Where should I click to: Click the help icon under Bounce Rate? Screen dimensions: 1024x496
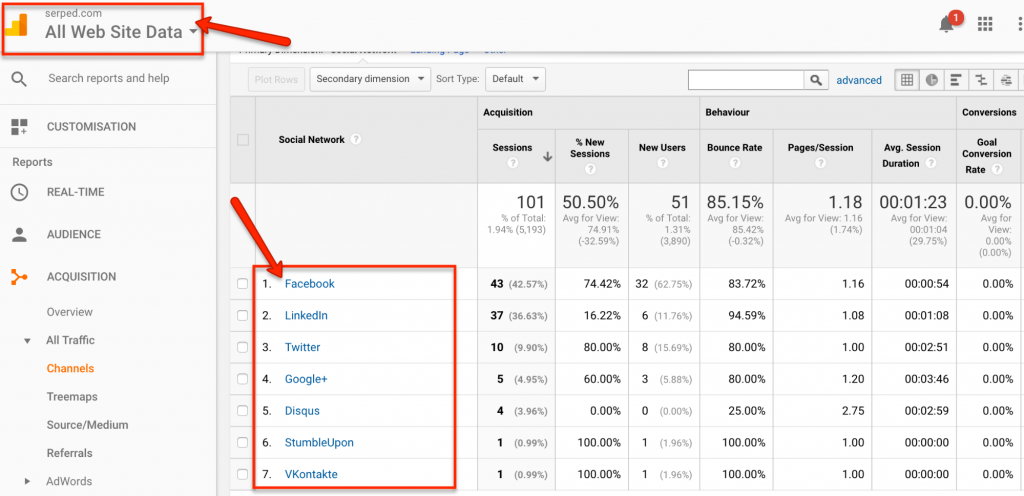(735, 163)
